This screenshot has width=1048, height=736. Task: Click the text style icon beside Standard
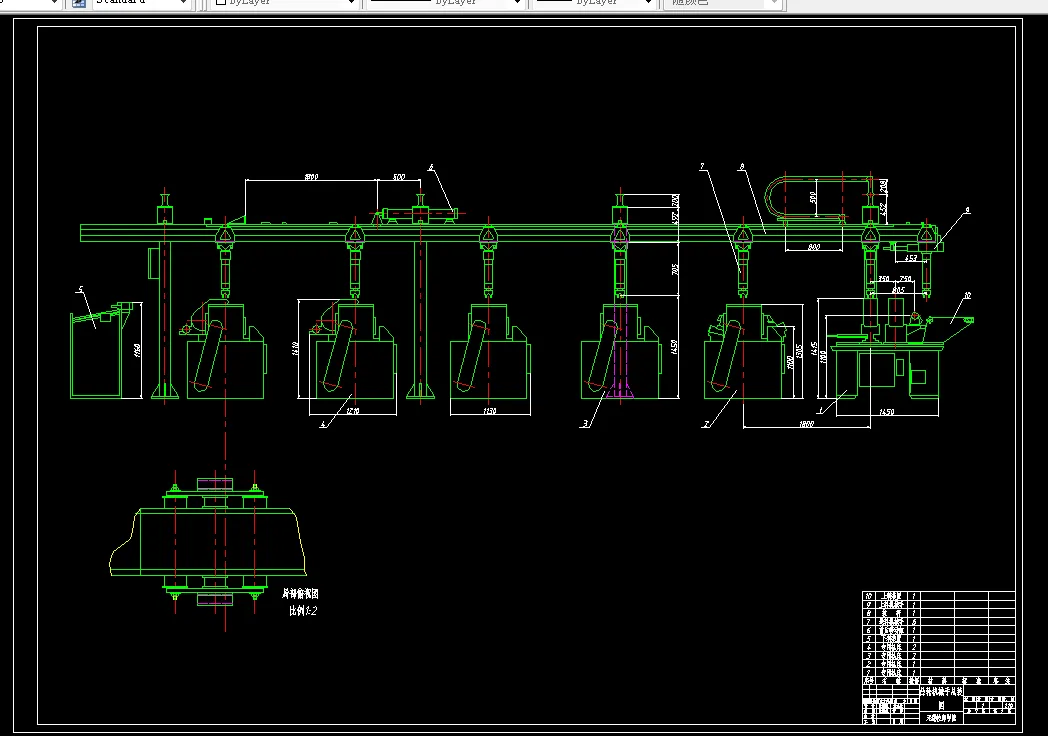pyautogui.click(x=79, y=3)
